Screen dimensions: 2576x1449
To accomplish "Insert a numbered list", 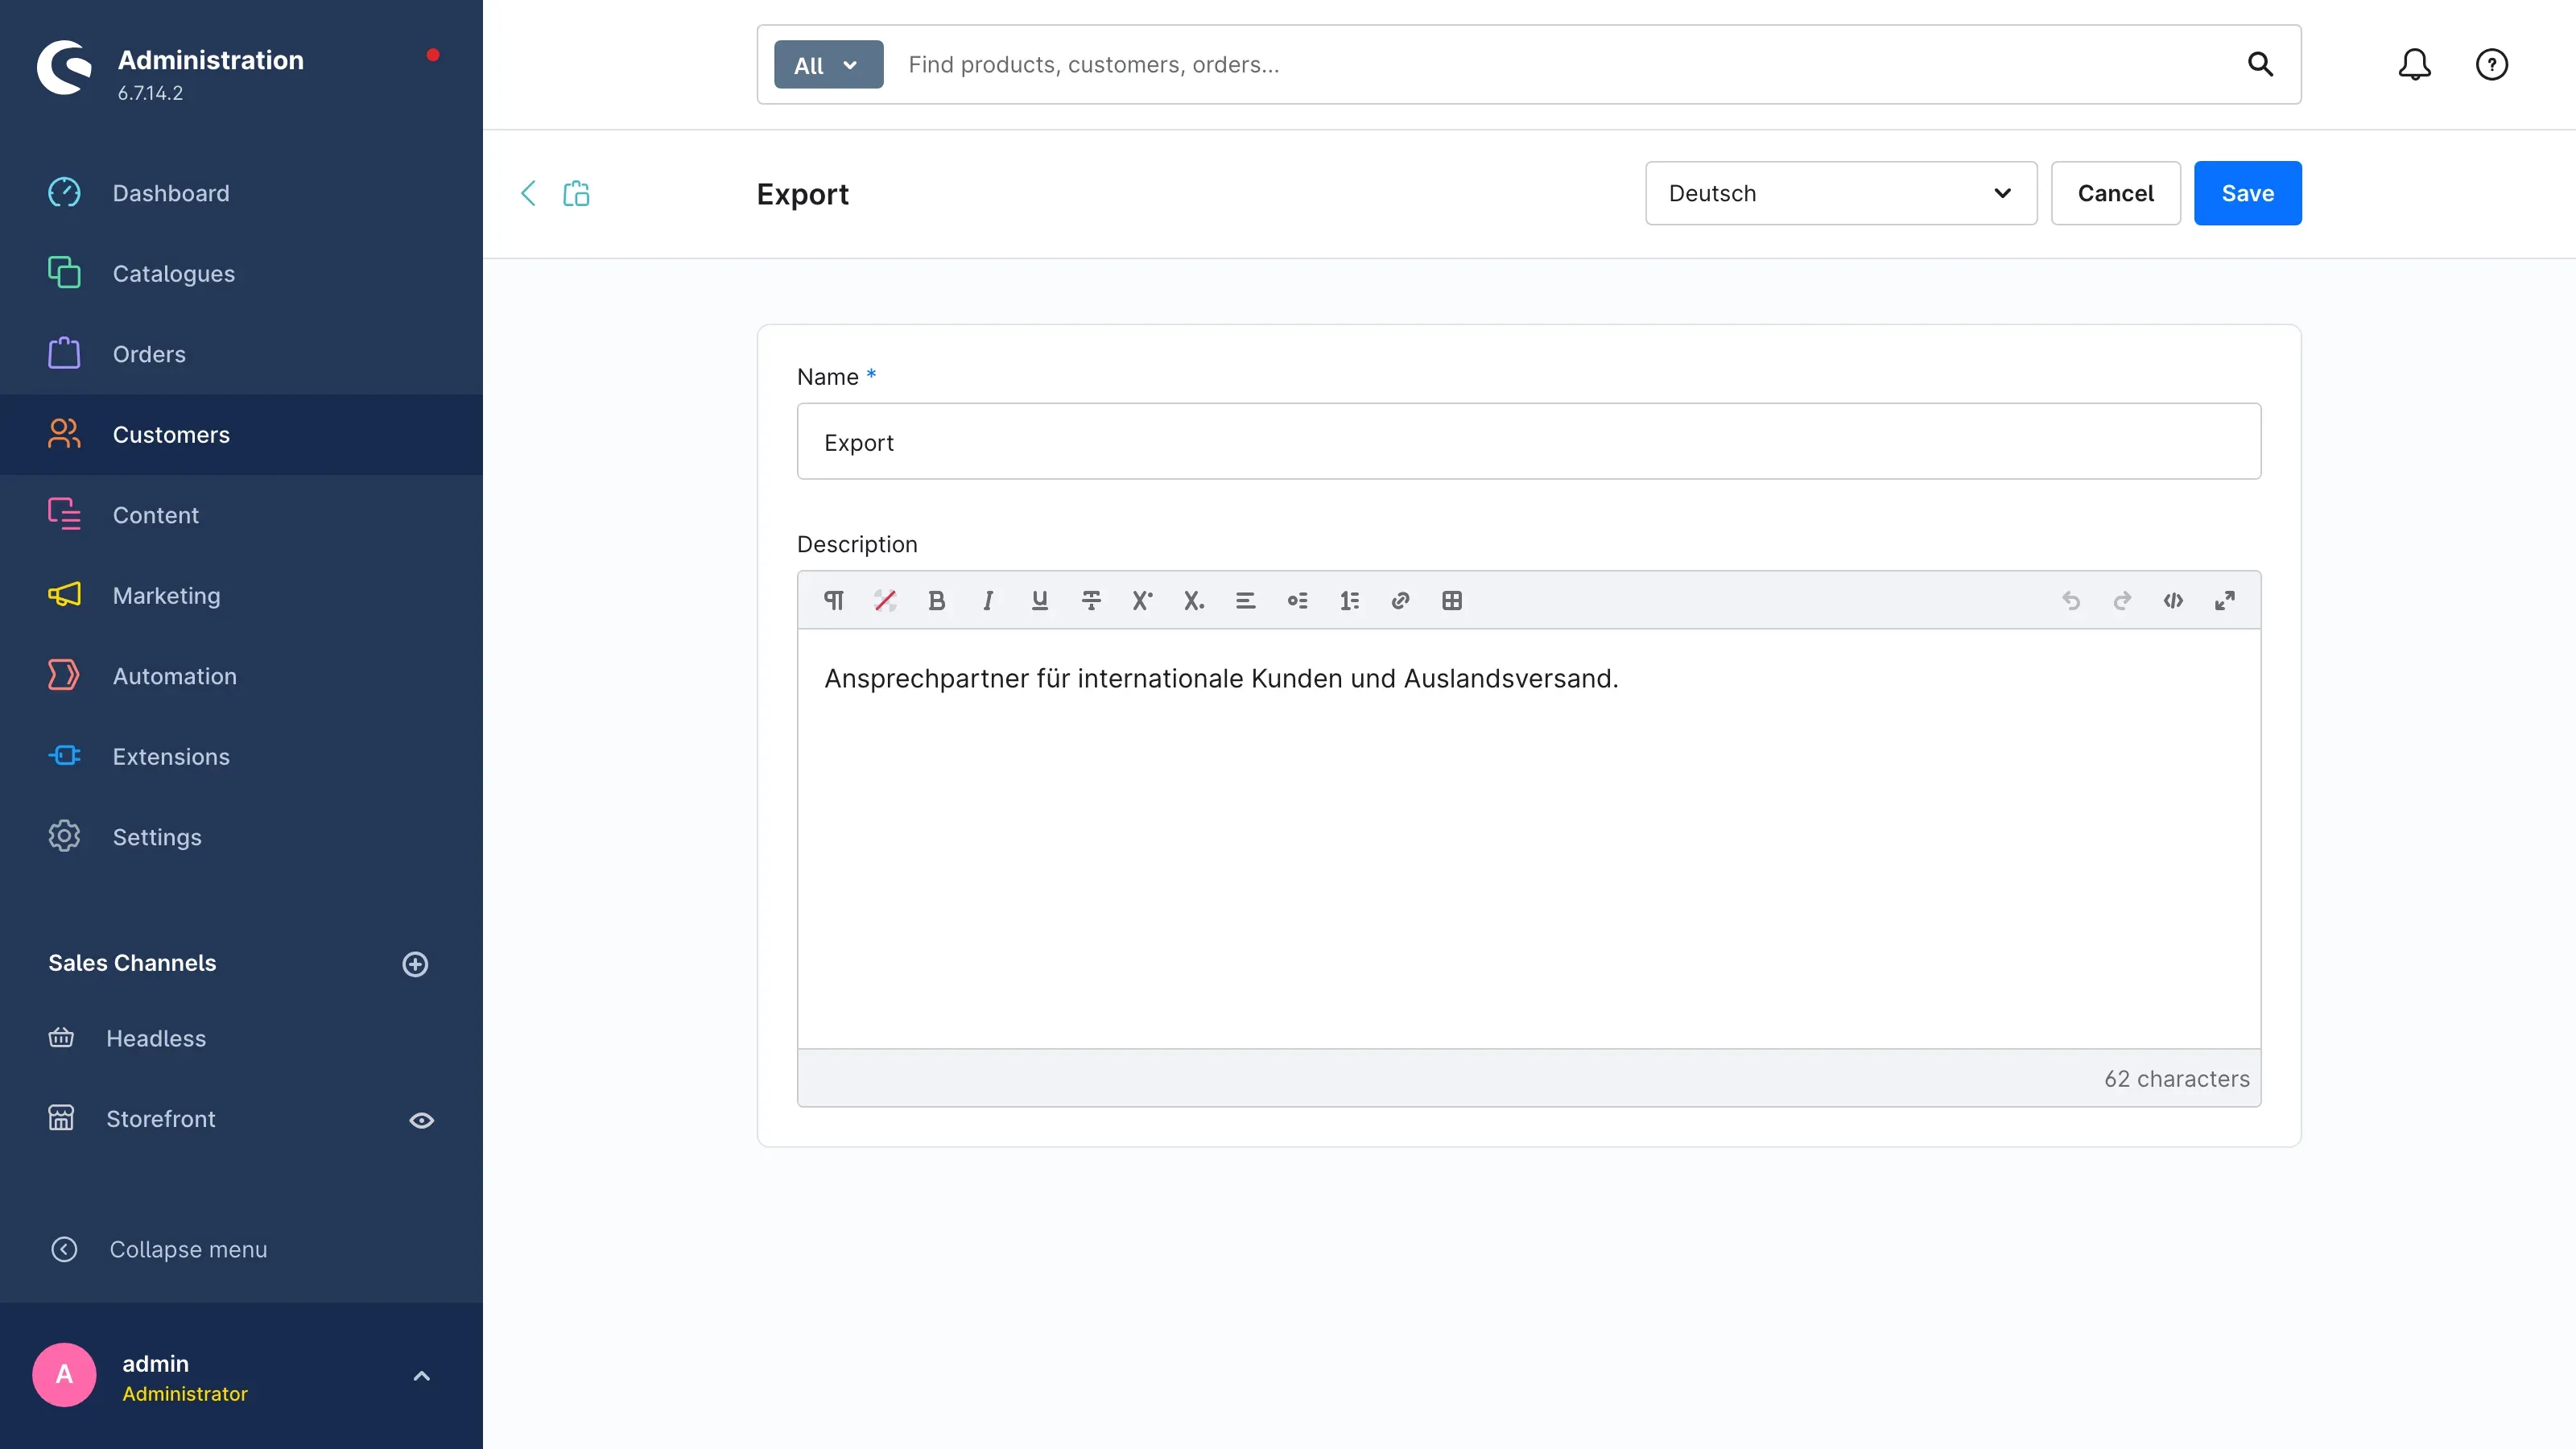I will 1349,600.
